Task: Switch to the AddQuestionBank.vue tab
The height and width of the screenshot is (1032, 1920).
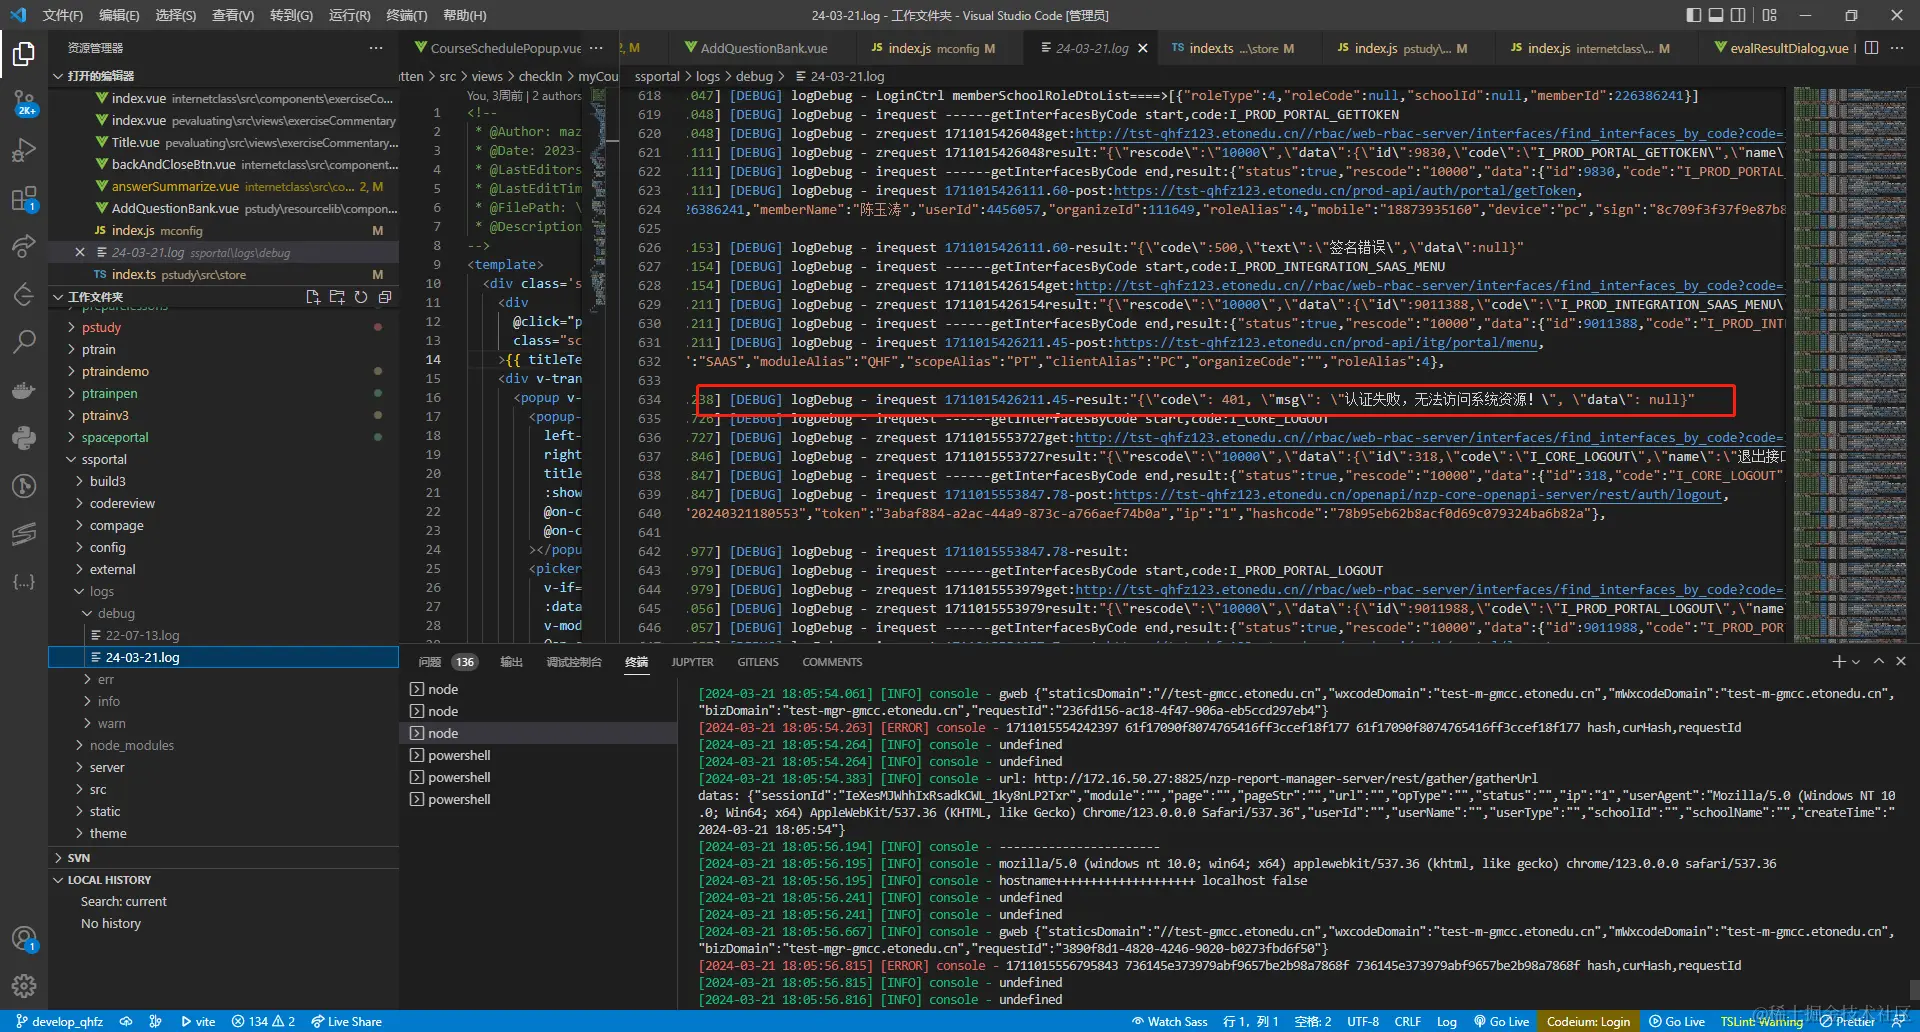Action: coord(763,48)
